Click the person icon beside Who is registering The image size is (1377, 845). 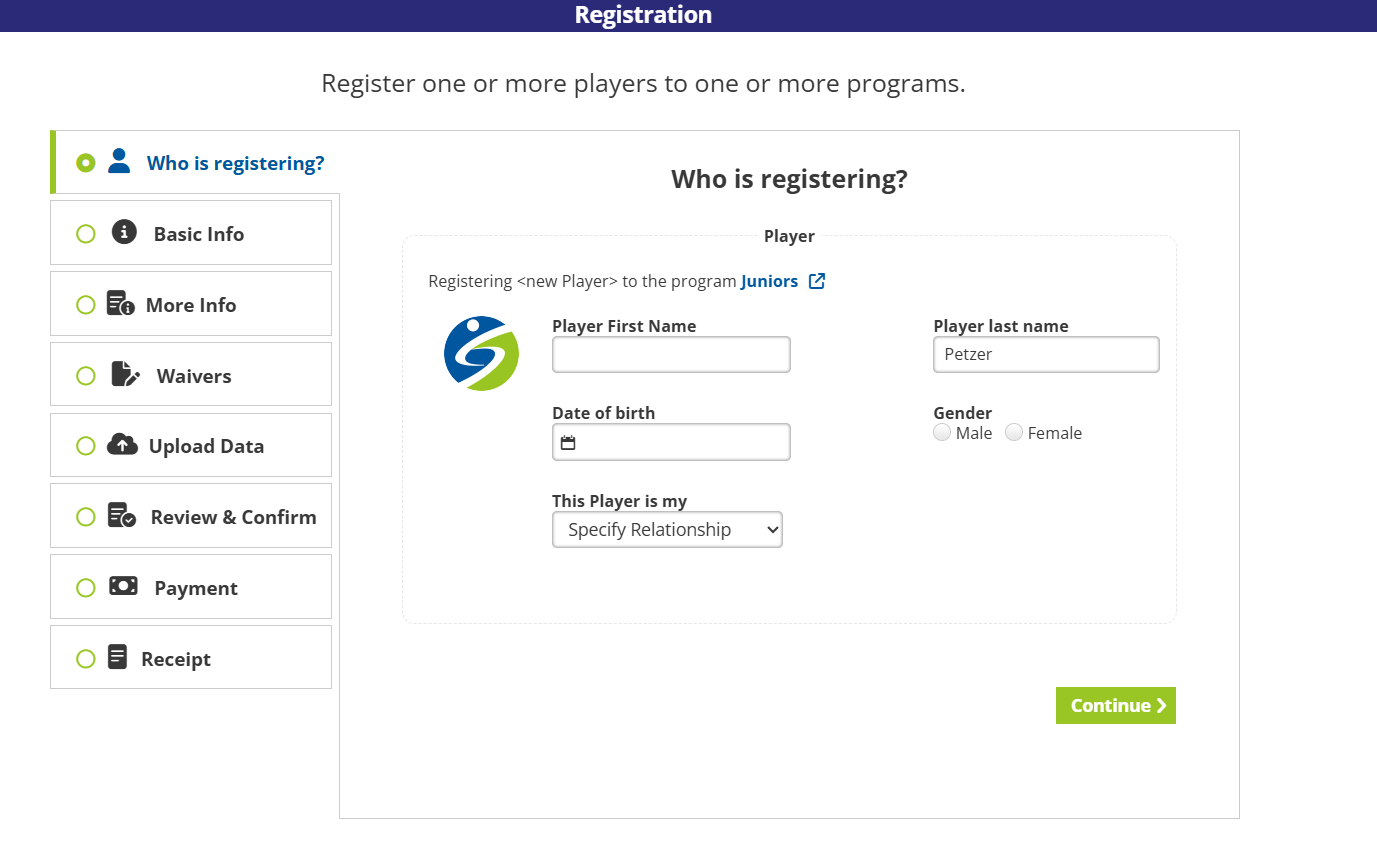pos(119,161)
